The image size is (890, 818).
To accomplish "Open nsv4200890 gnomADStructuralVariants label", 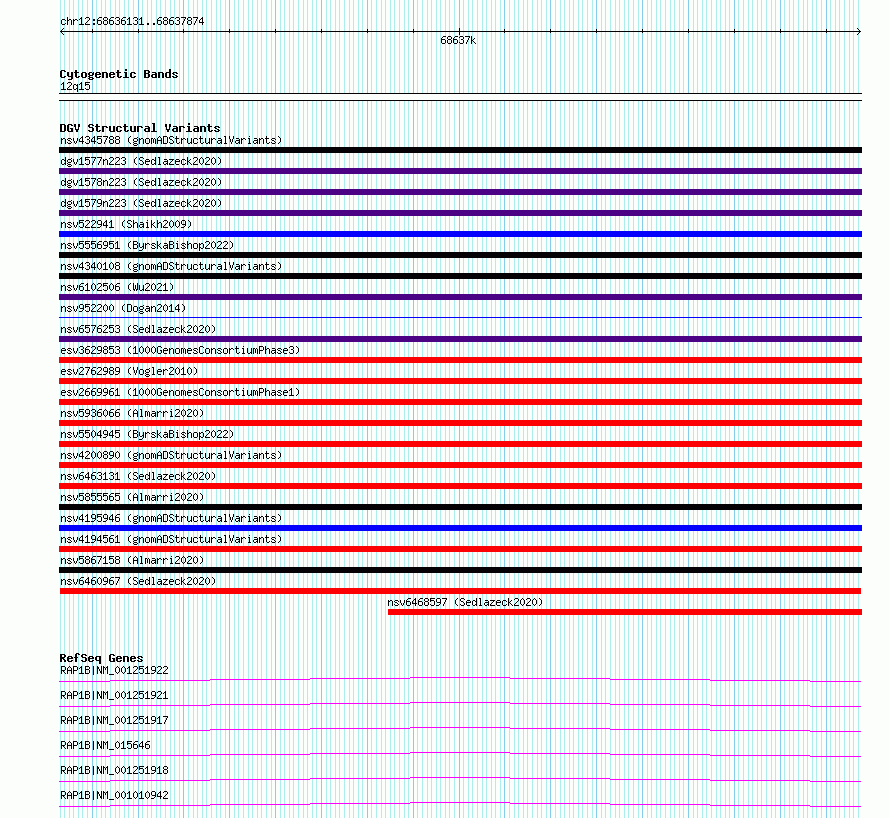I will [x=171, y=455].
